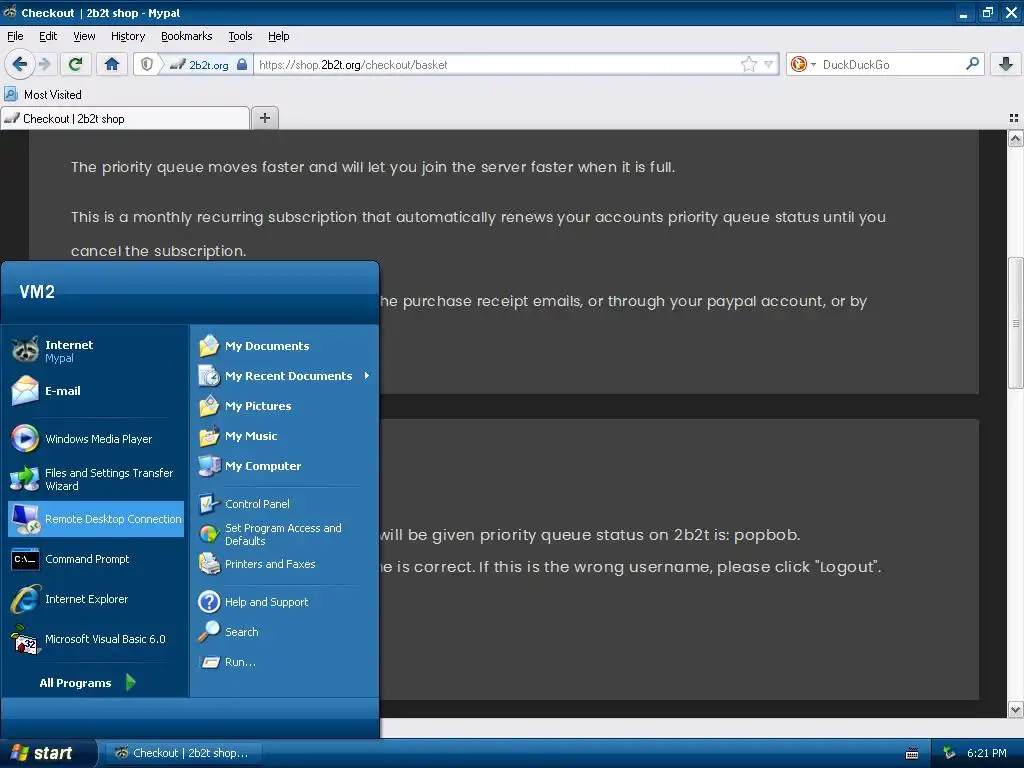This screenshot has width=1024, height=768.
Task: Click the keyboard tray icon
Action: (x=912, y=754)
